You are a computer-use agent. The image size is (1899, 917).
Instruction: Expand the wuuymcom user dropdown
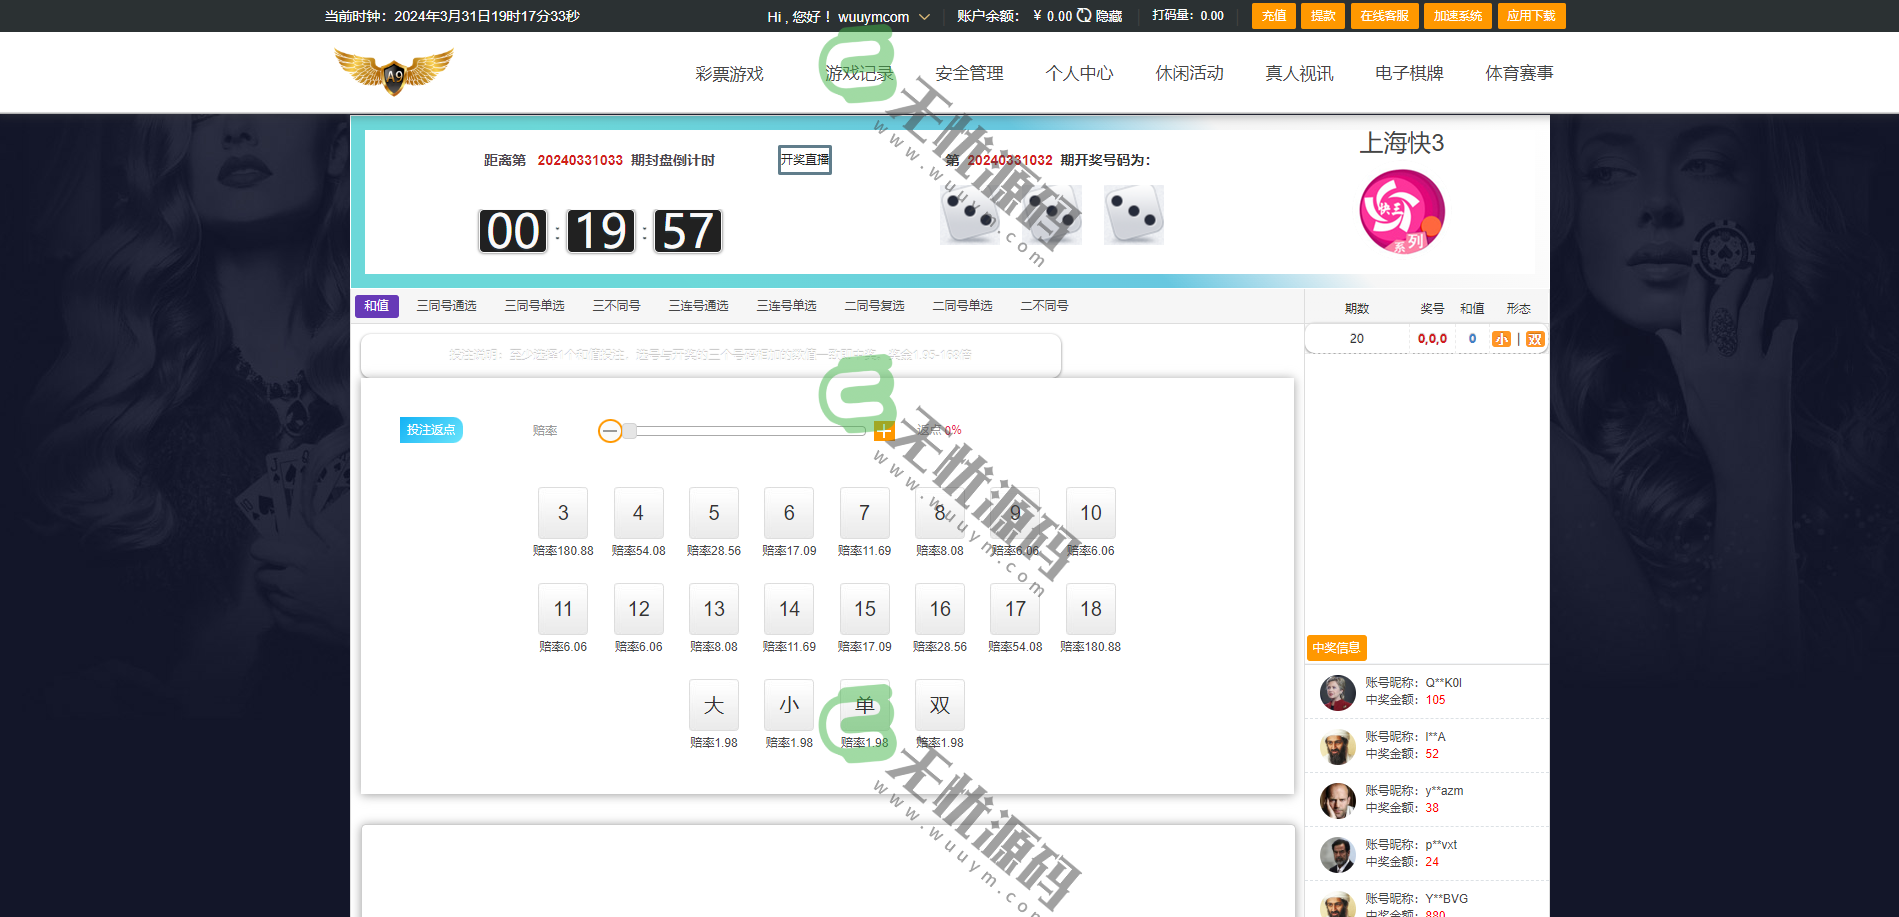(924, 17)
